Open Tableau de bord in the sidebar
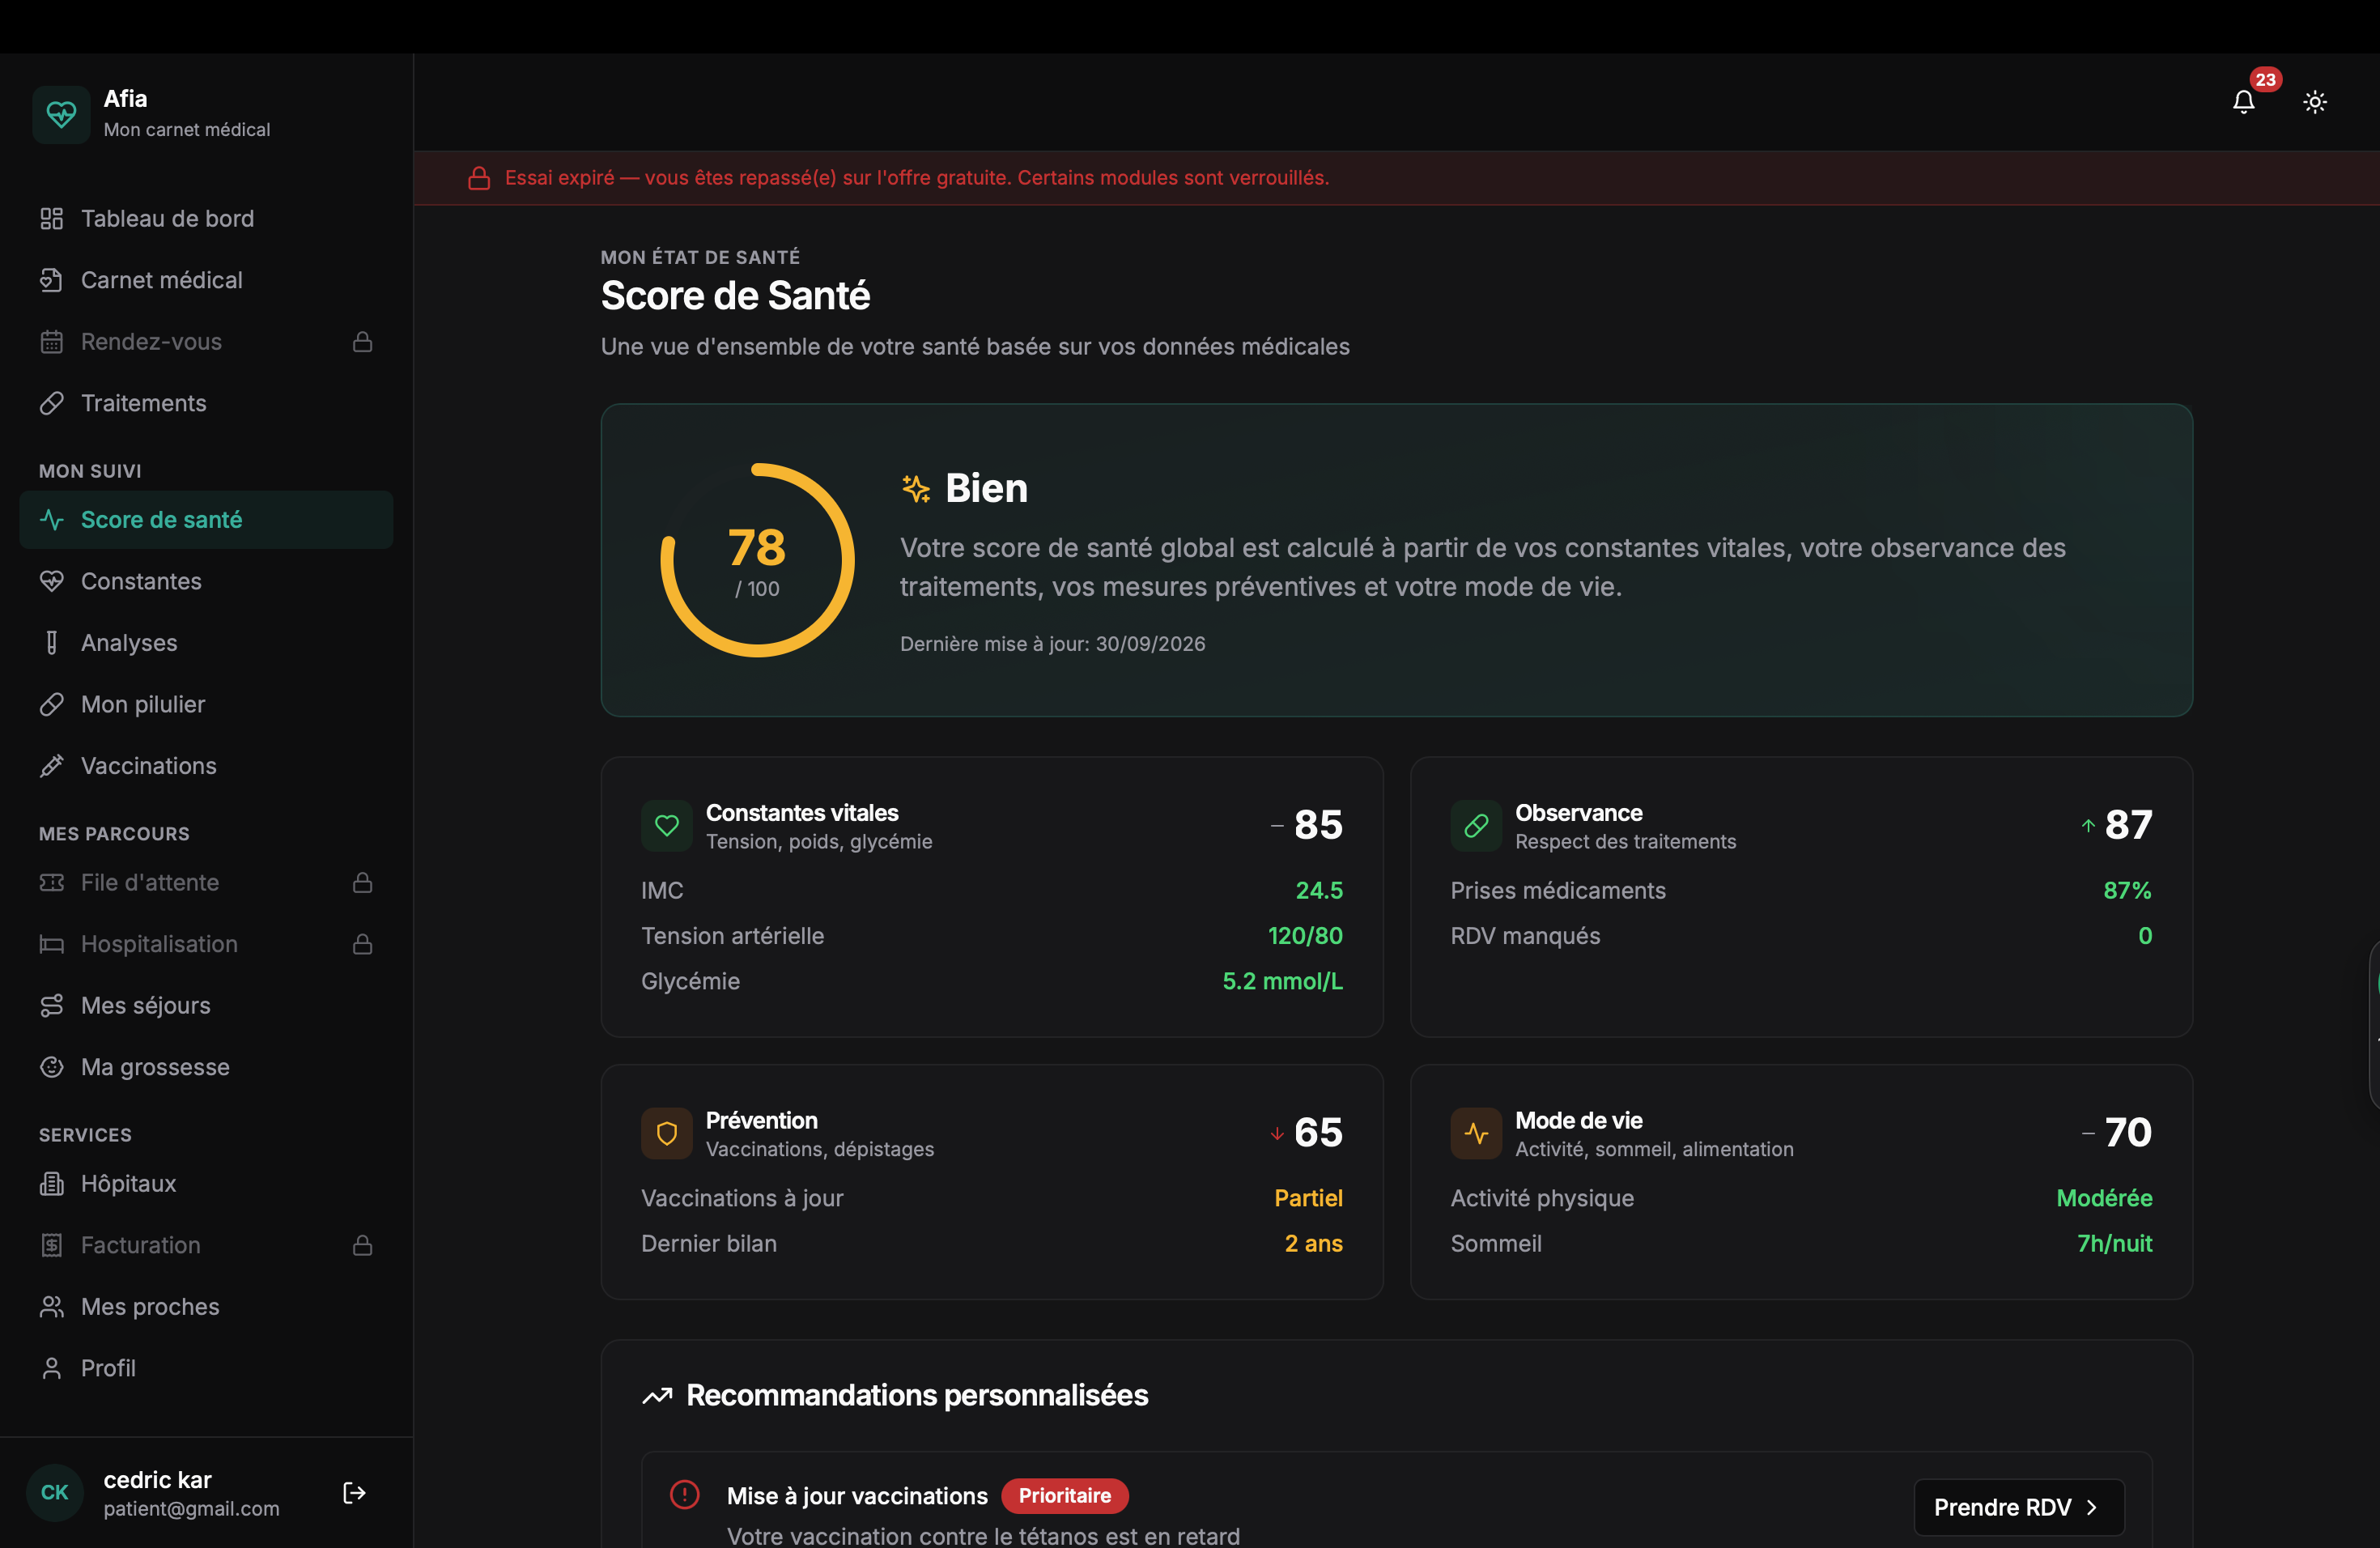Screen dimensions: 2380x1548 (206, 219)
